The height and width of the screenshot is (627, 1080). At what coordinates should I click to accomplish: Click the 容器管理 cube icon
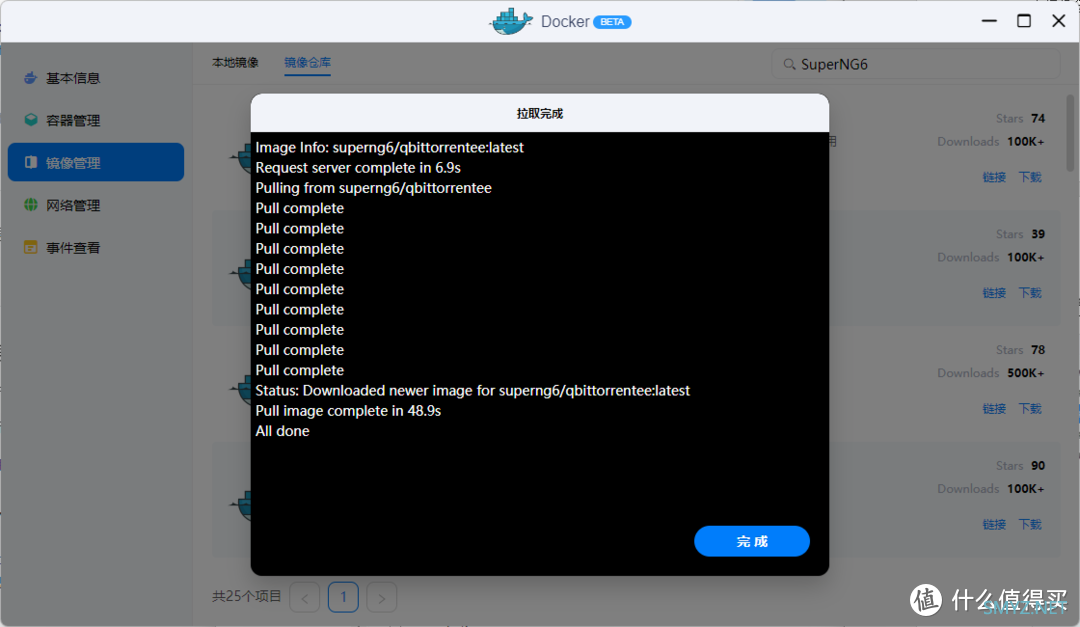click(30, 120)
